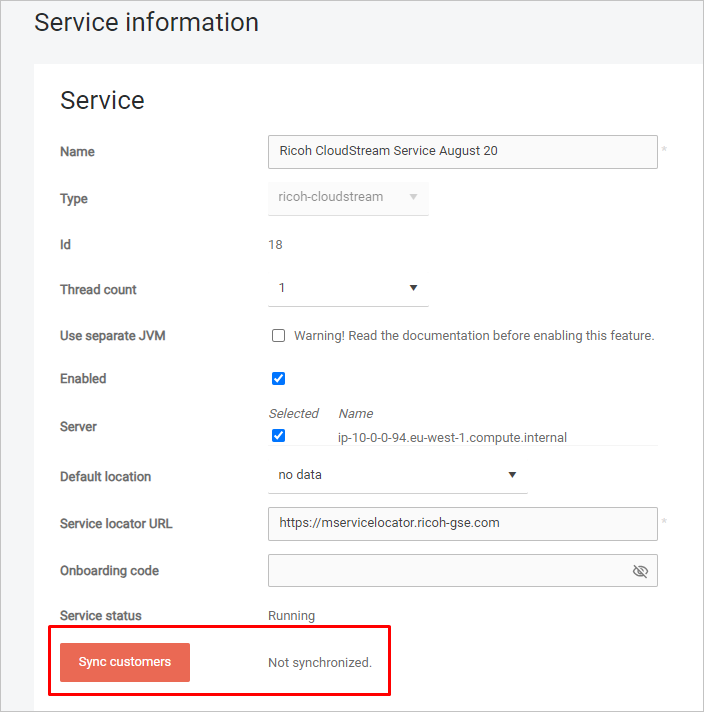This screenshot has width=704, height=712.
Task: Click the JVM warning documentation text
Action: [x=474, y=336]
